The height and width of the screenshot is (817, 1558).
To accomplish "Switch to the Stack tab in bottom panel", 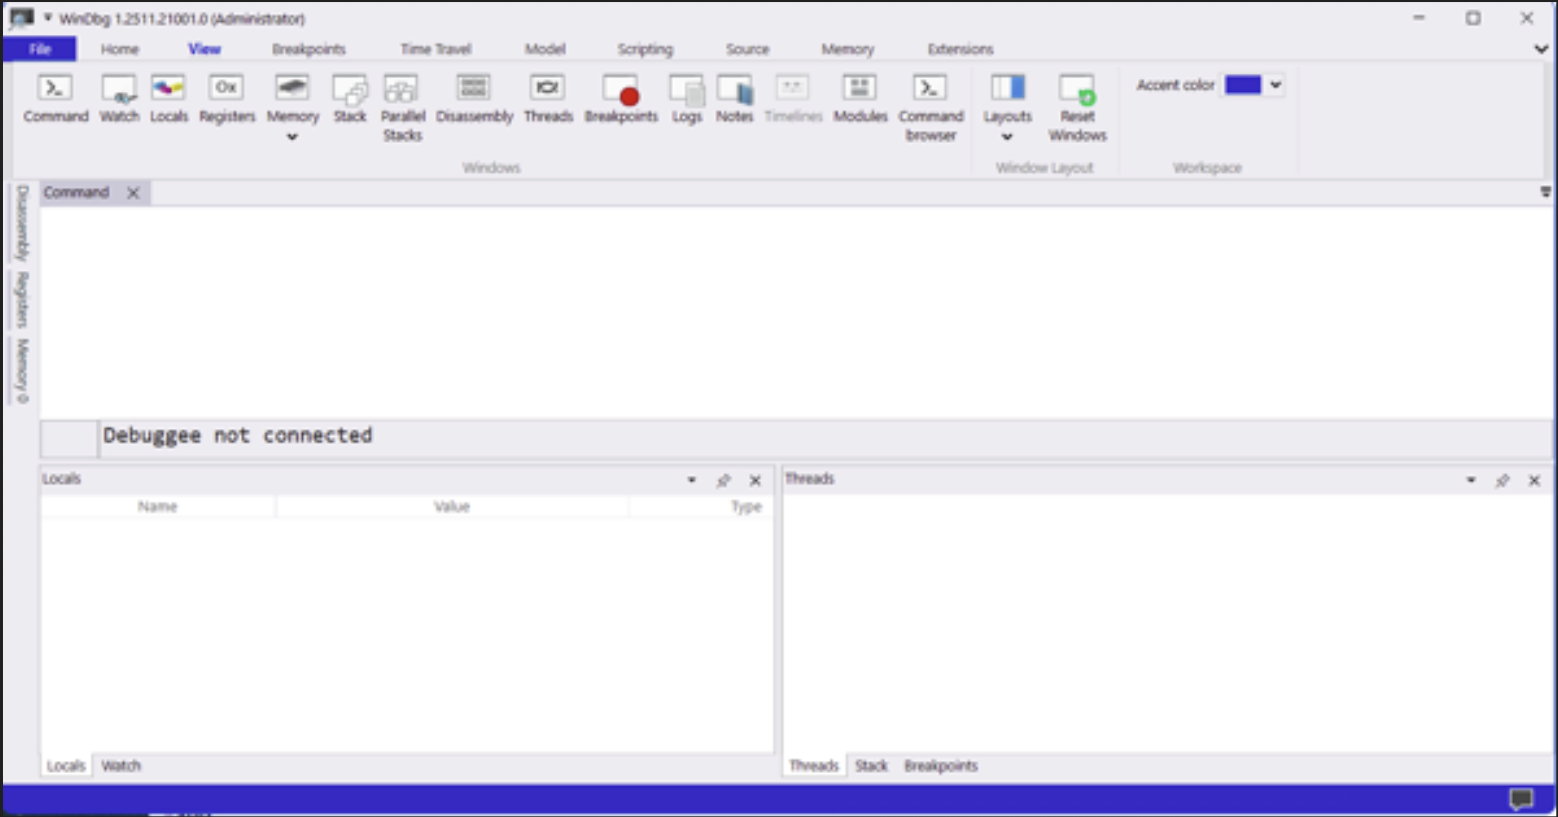I will click(871, 766).
